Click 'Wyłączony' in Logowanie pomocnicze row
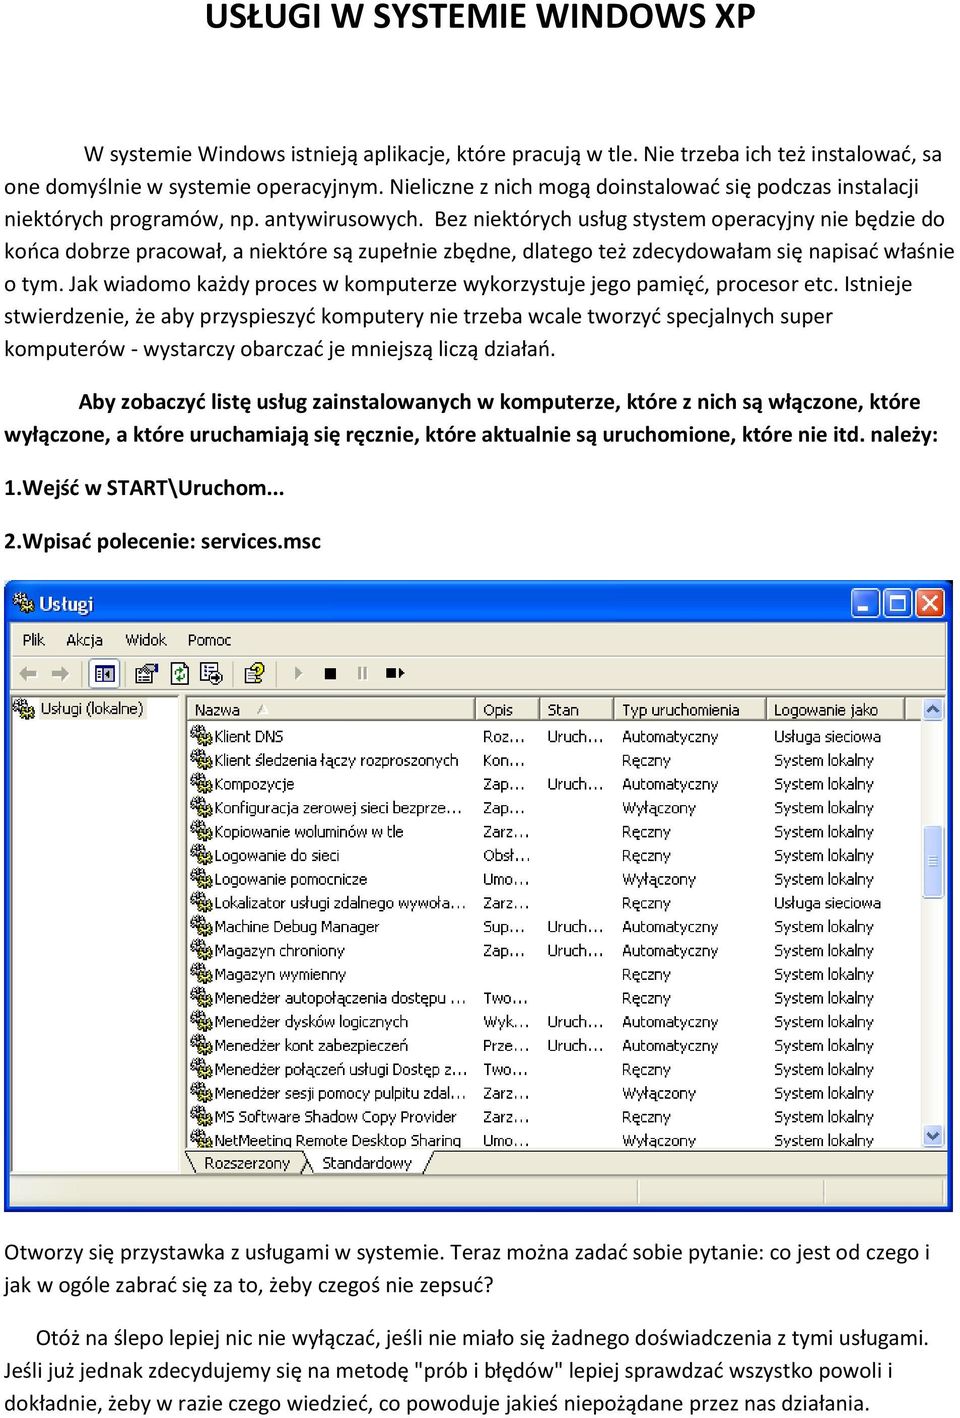 [658, 879]
